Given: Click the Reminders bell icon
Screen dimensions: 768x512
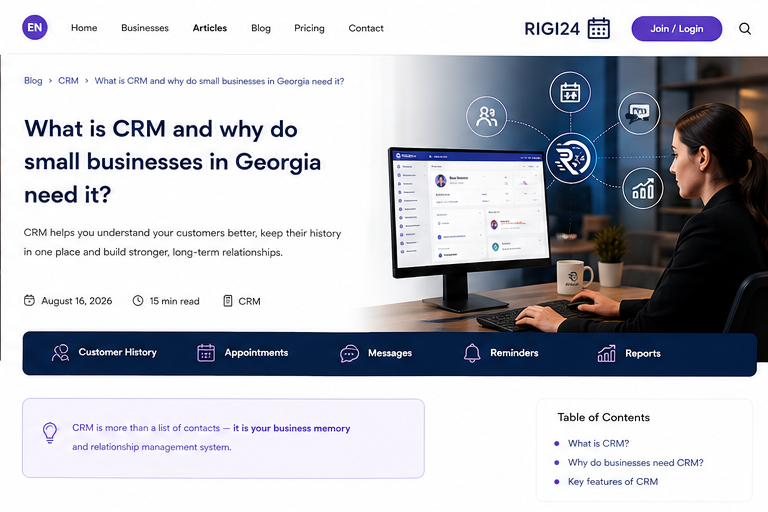Looking at the screenshot, I should 472,353.
